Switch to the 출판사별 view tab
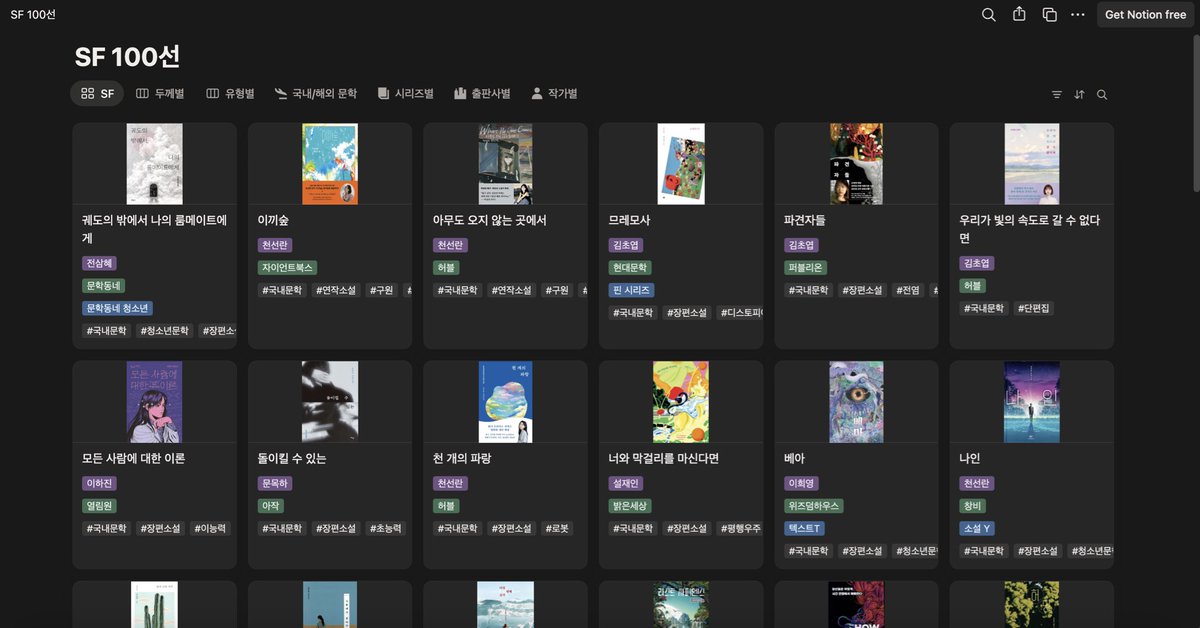The height and width of the screenshot is (628, 1200). [482, 93]
